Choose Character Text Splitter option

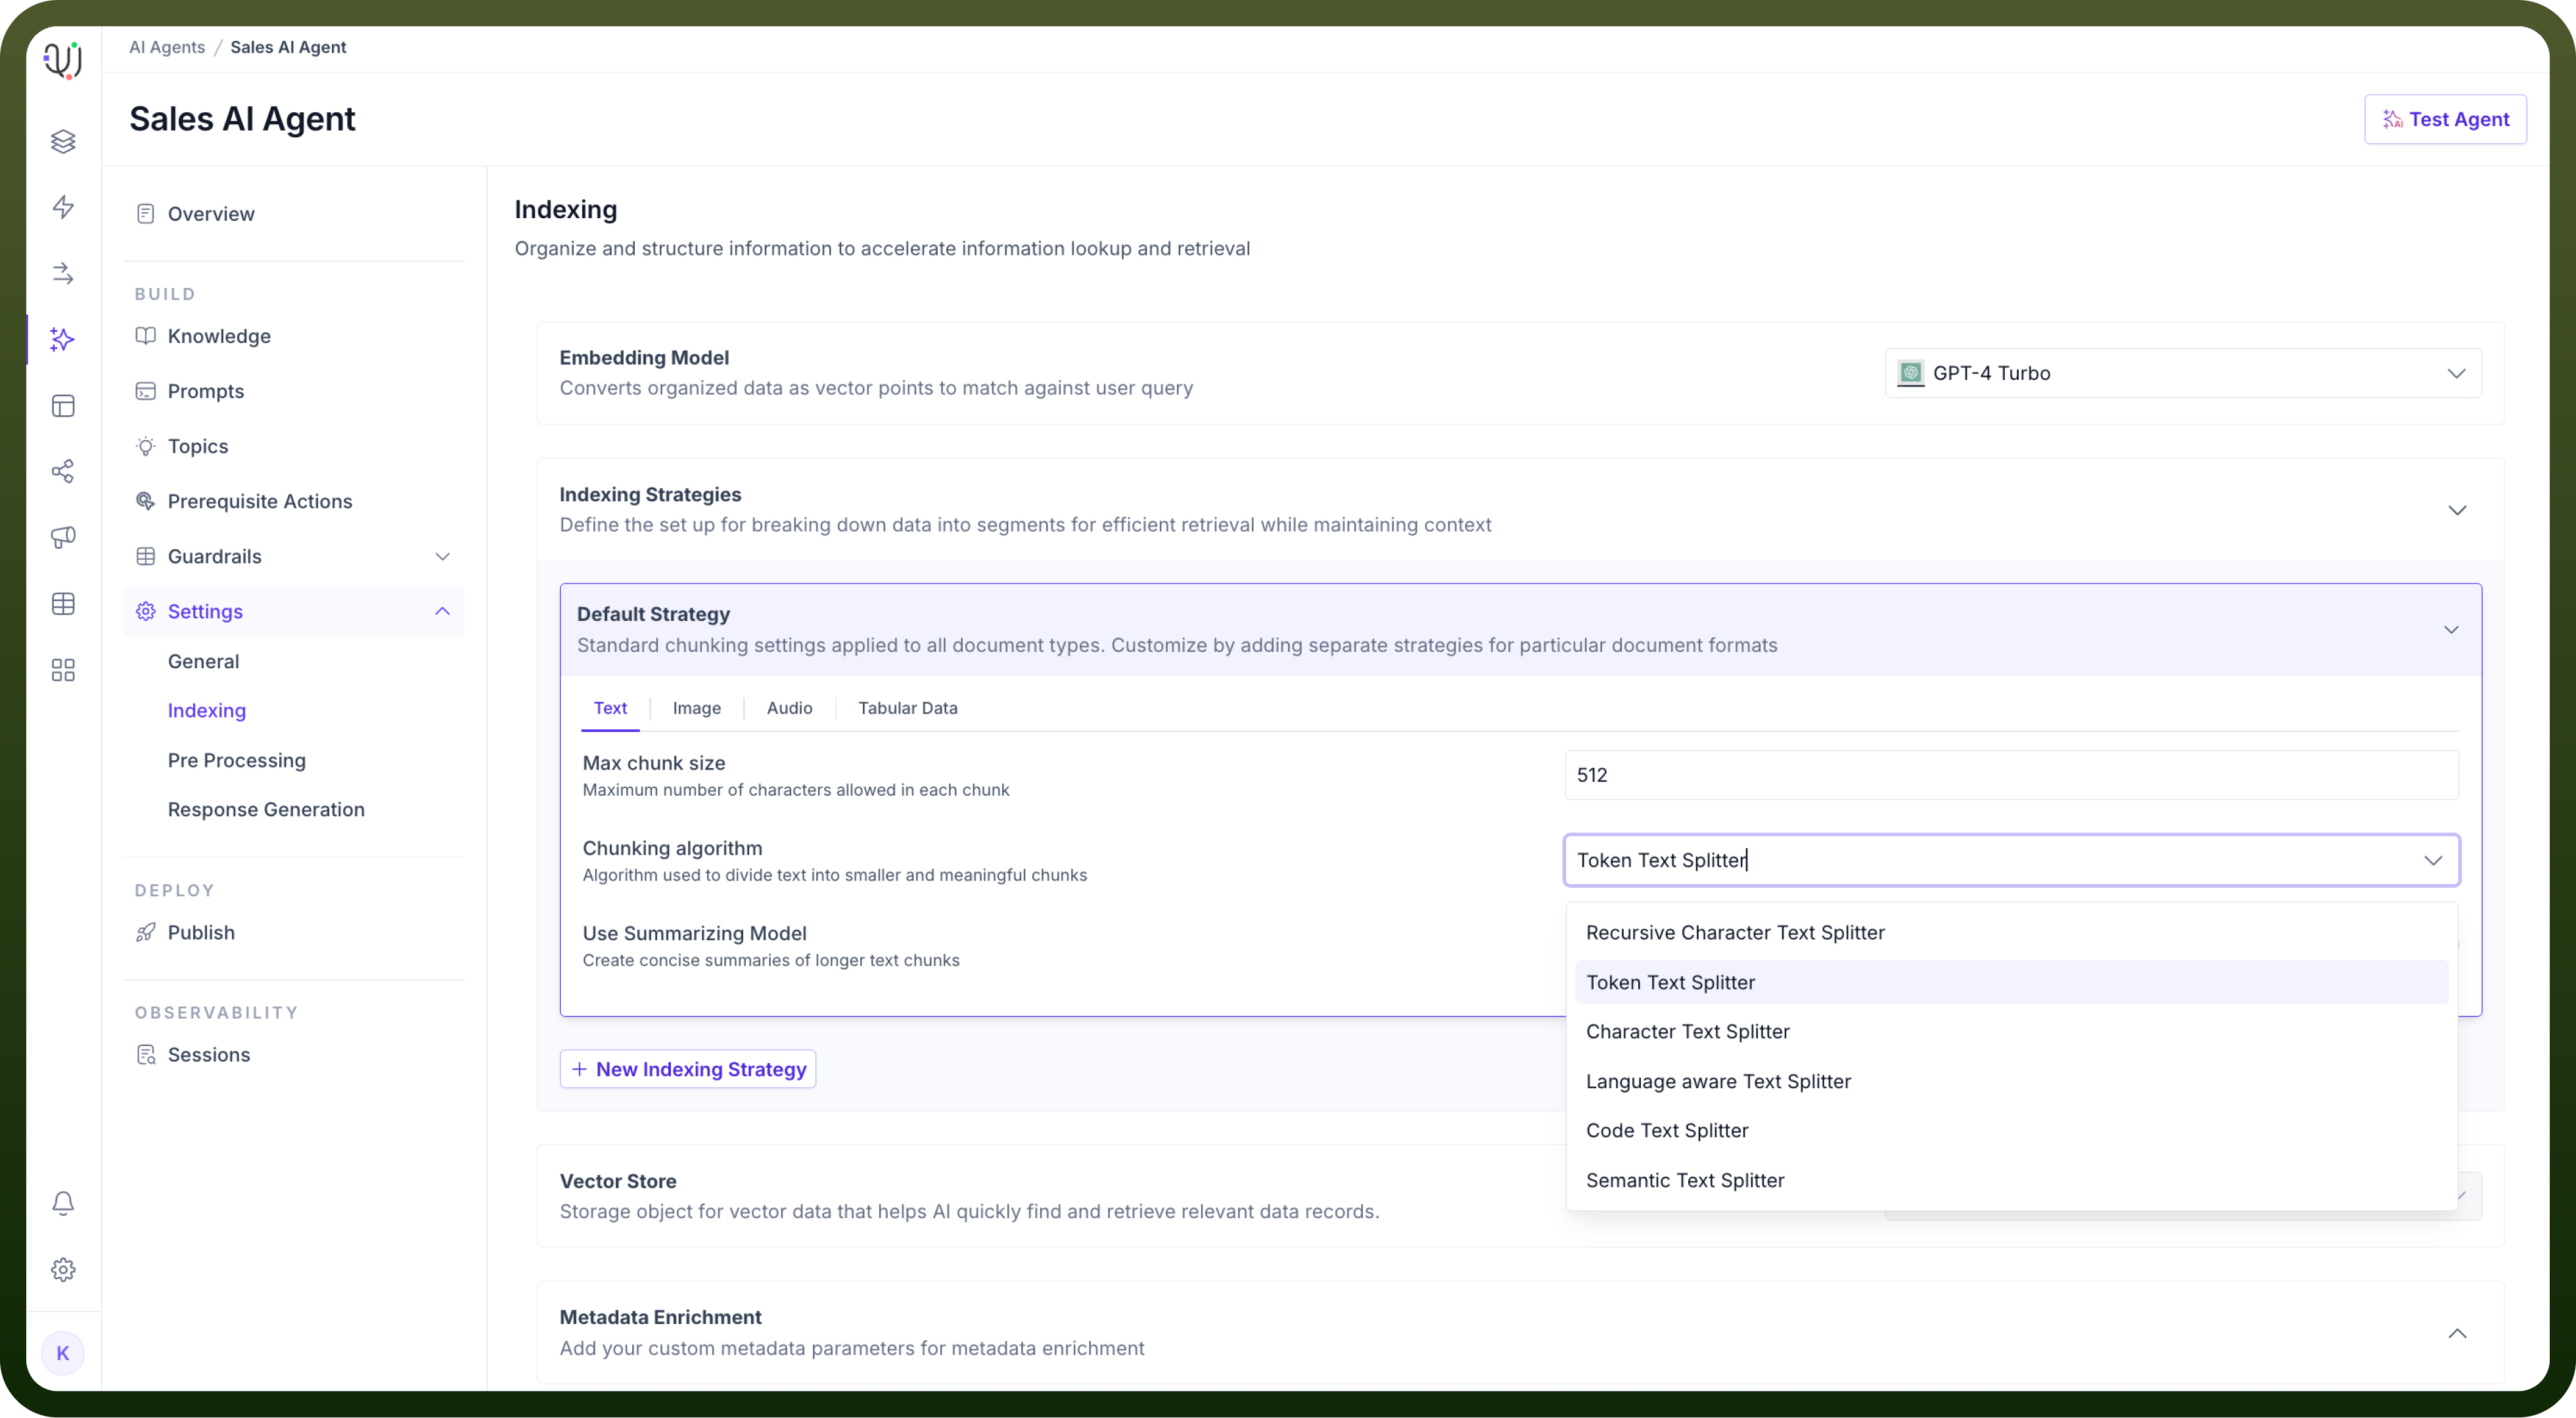pyautogui.click(x=2011, y=1031)
